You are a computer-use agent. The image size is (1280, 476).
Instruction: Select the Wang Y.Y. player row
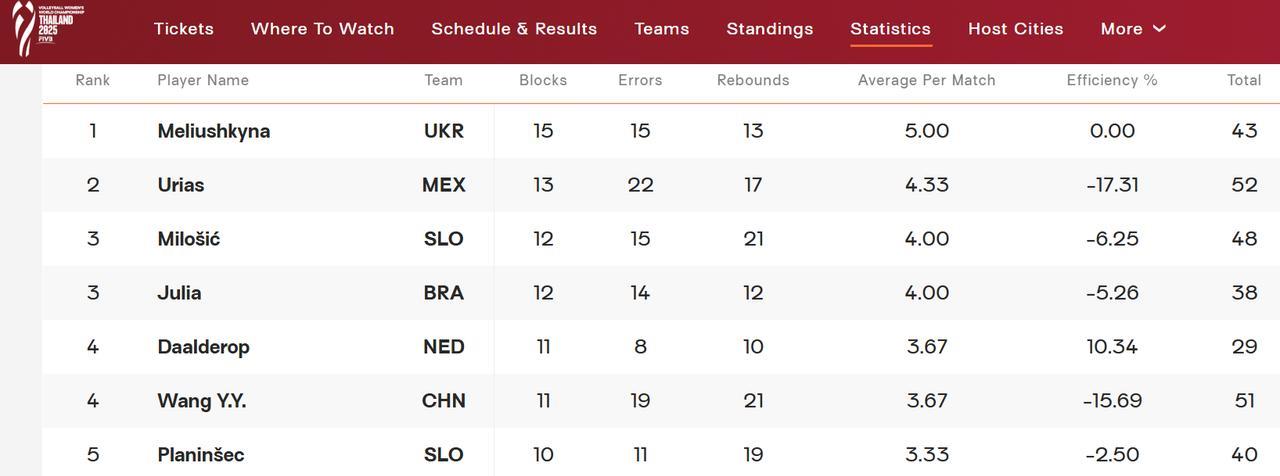(202, 401)
